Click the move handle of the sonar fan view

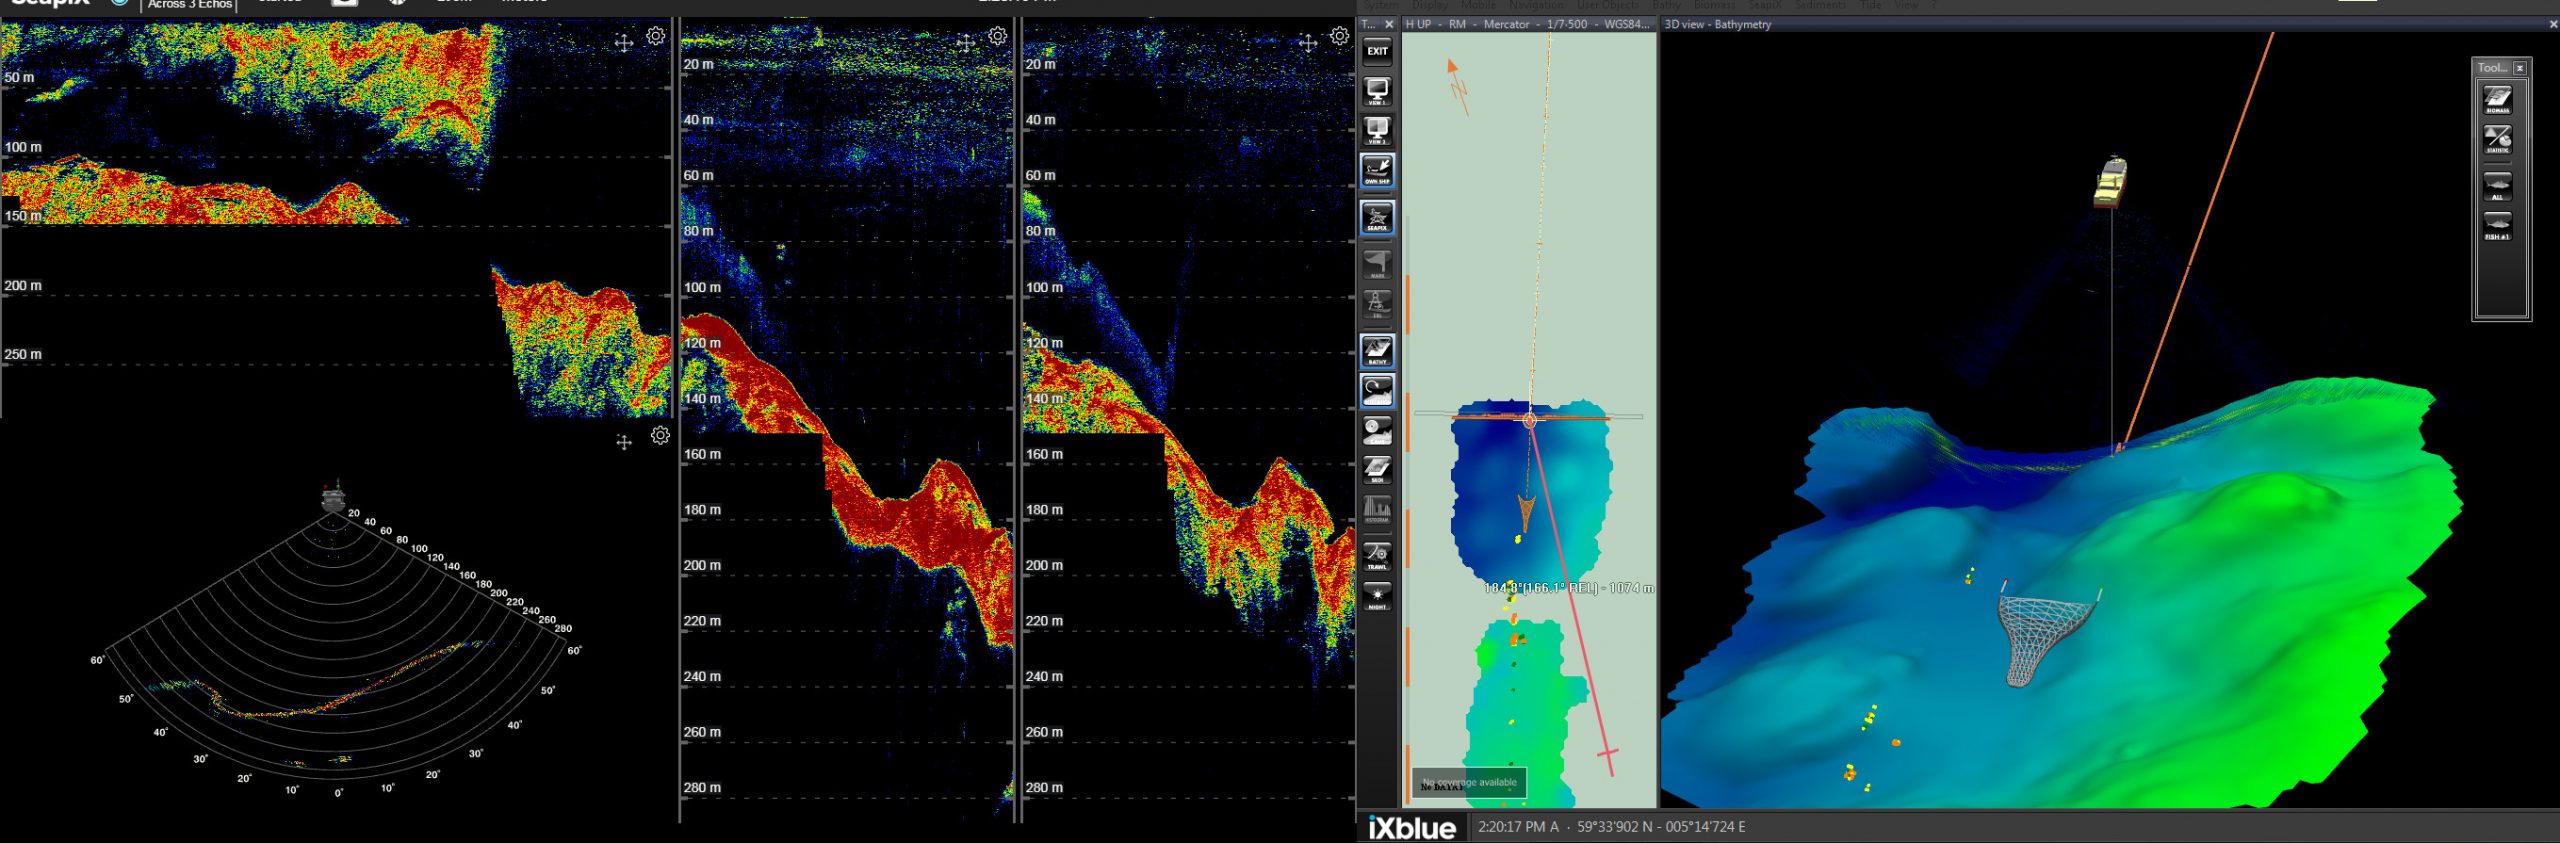pos(624,442)
